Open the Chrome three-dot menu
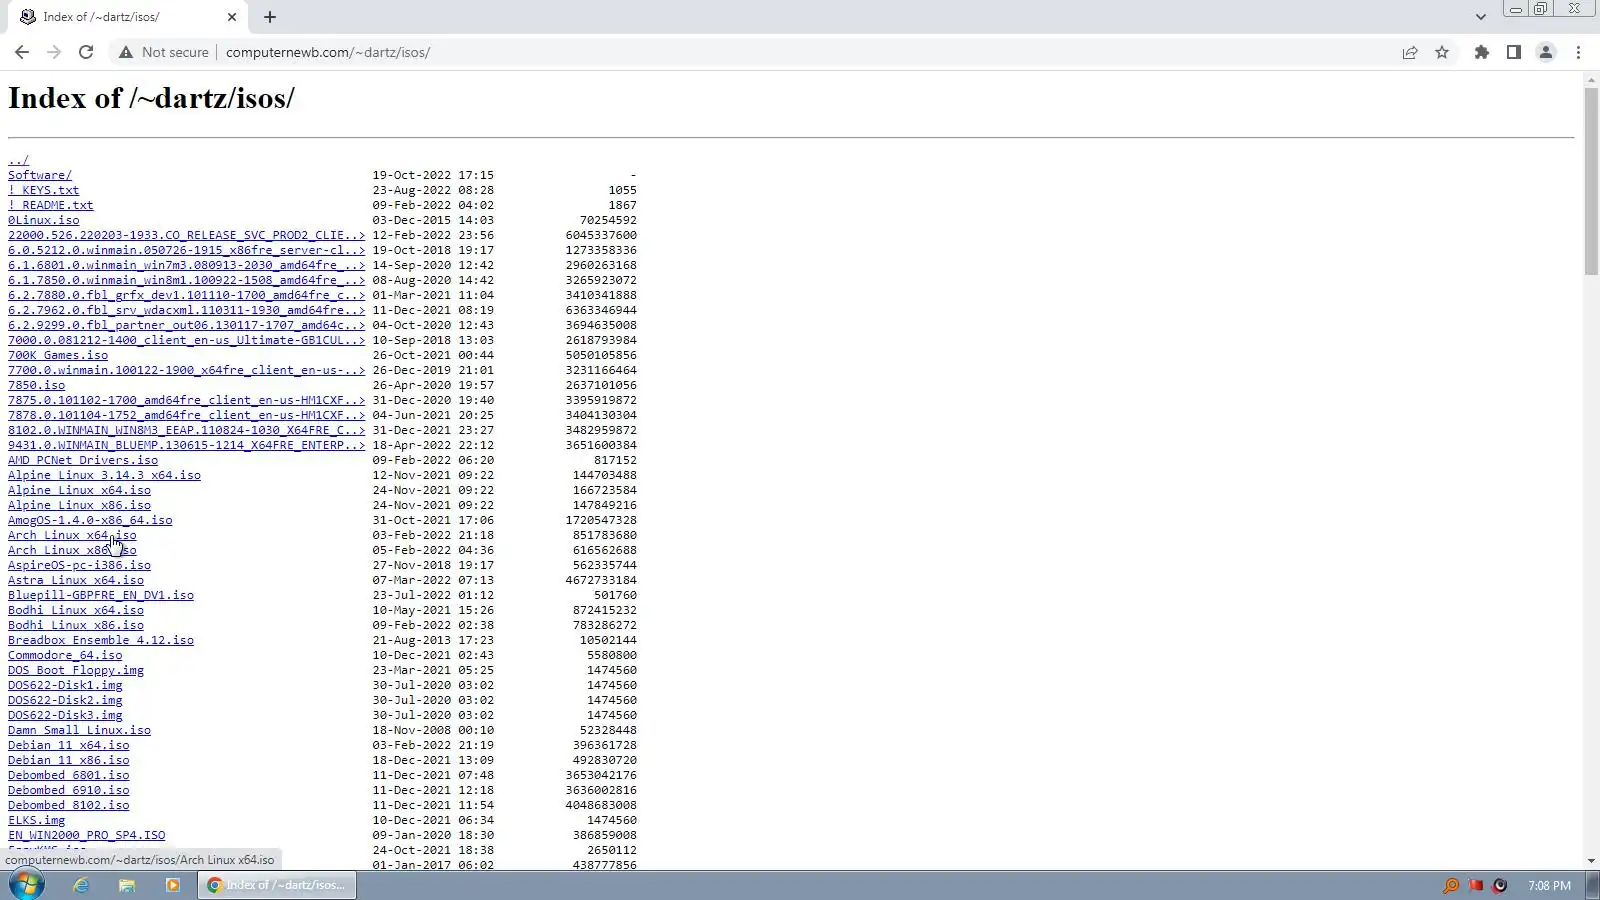The image size is (1600, 900). pos(1578,52)
